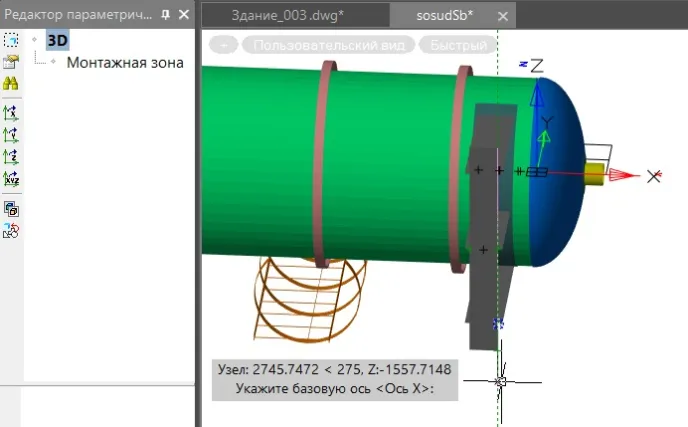Screen dimensions: 688x427
Task: Select the Монтажная зона tree item
Action: pyautogui.click(x=125, y=62)
